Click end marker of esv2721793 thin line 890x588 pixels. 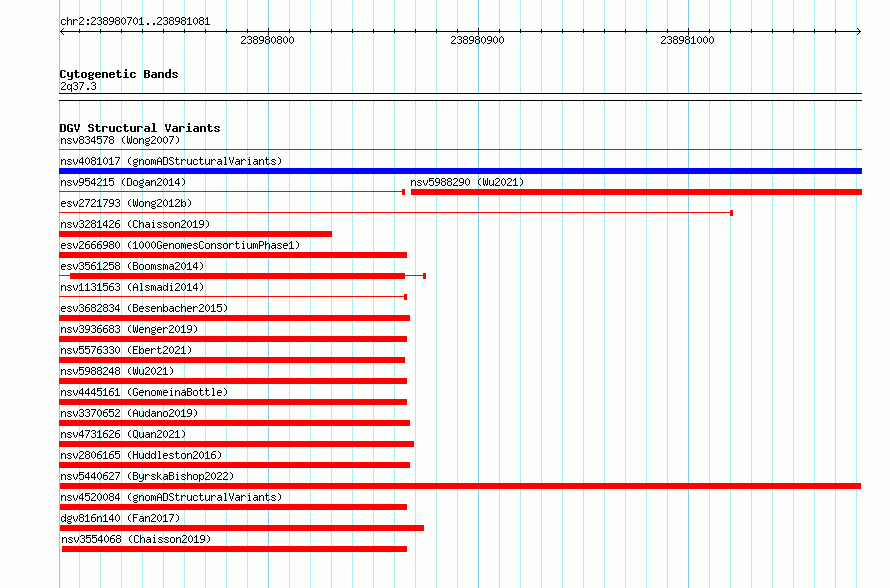tap(732, 213)
